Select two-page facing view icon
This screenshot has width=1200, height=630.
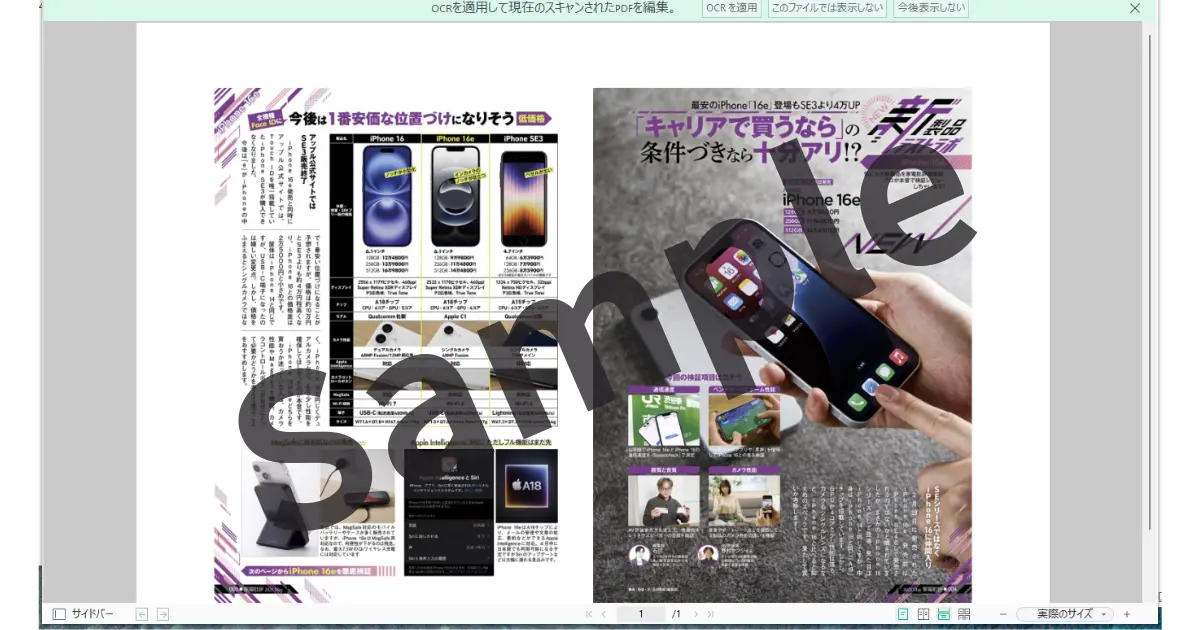coord(924,614)
